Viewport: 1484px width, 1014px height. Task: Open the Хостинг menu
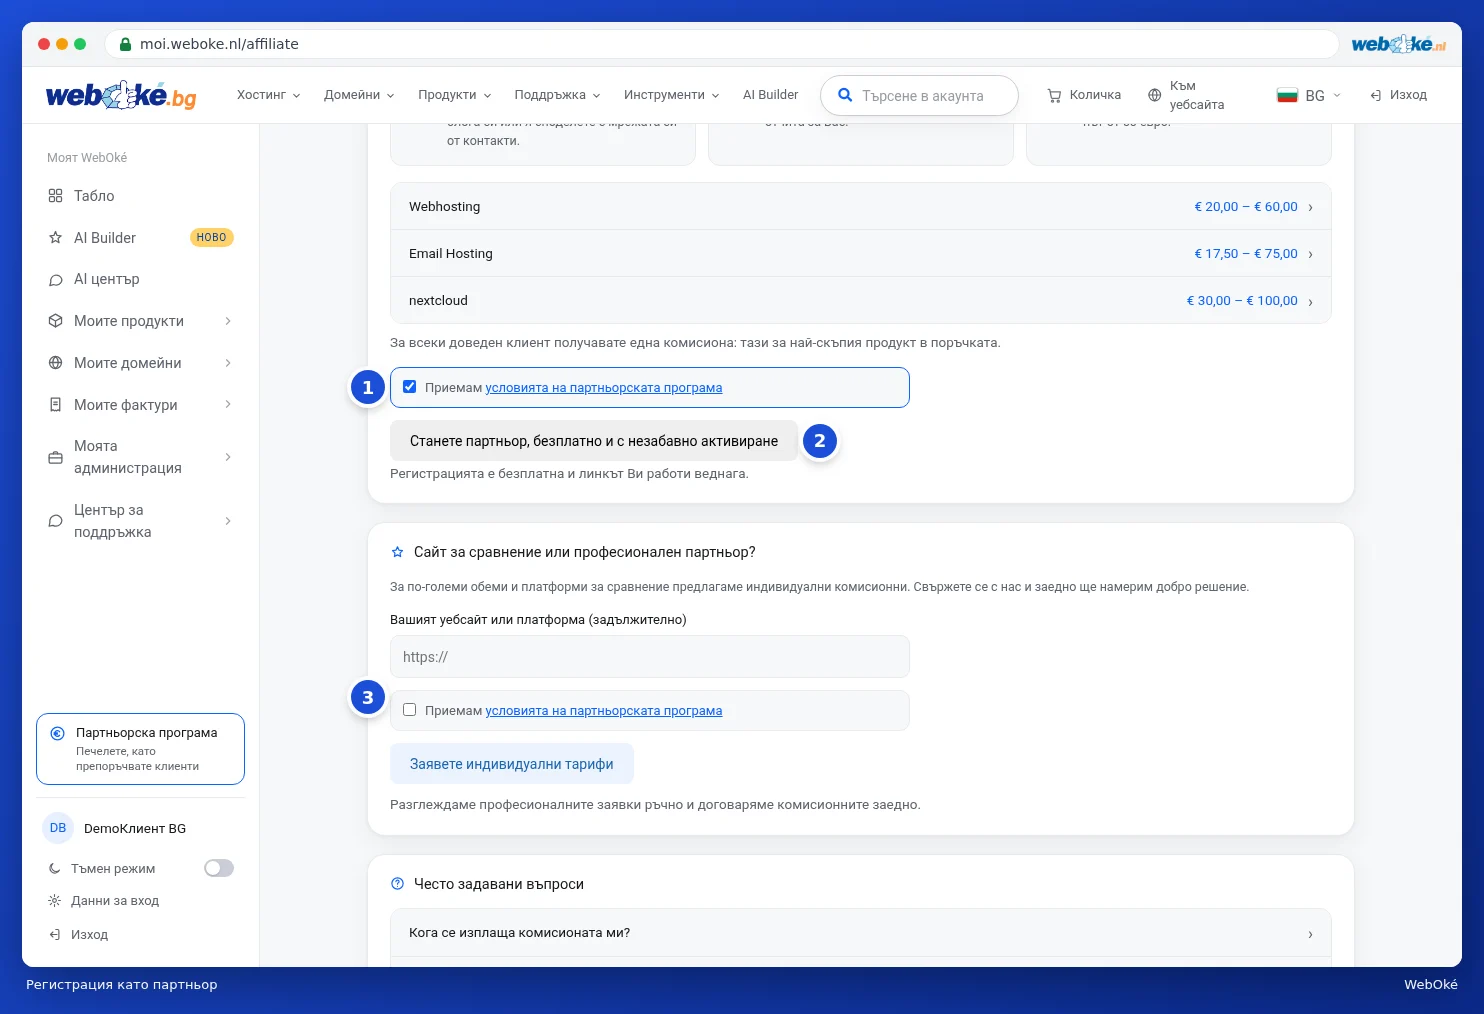point(268,95)
